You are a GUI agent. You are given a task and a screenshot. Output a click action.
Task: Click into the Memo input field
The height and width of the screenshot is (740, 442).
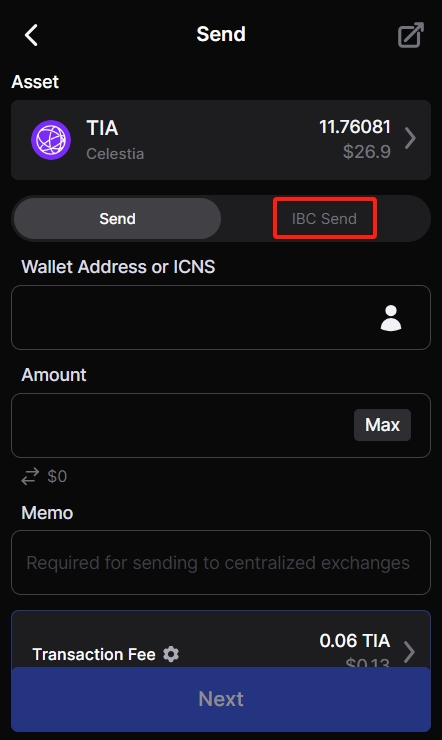(x=221, y=563)
